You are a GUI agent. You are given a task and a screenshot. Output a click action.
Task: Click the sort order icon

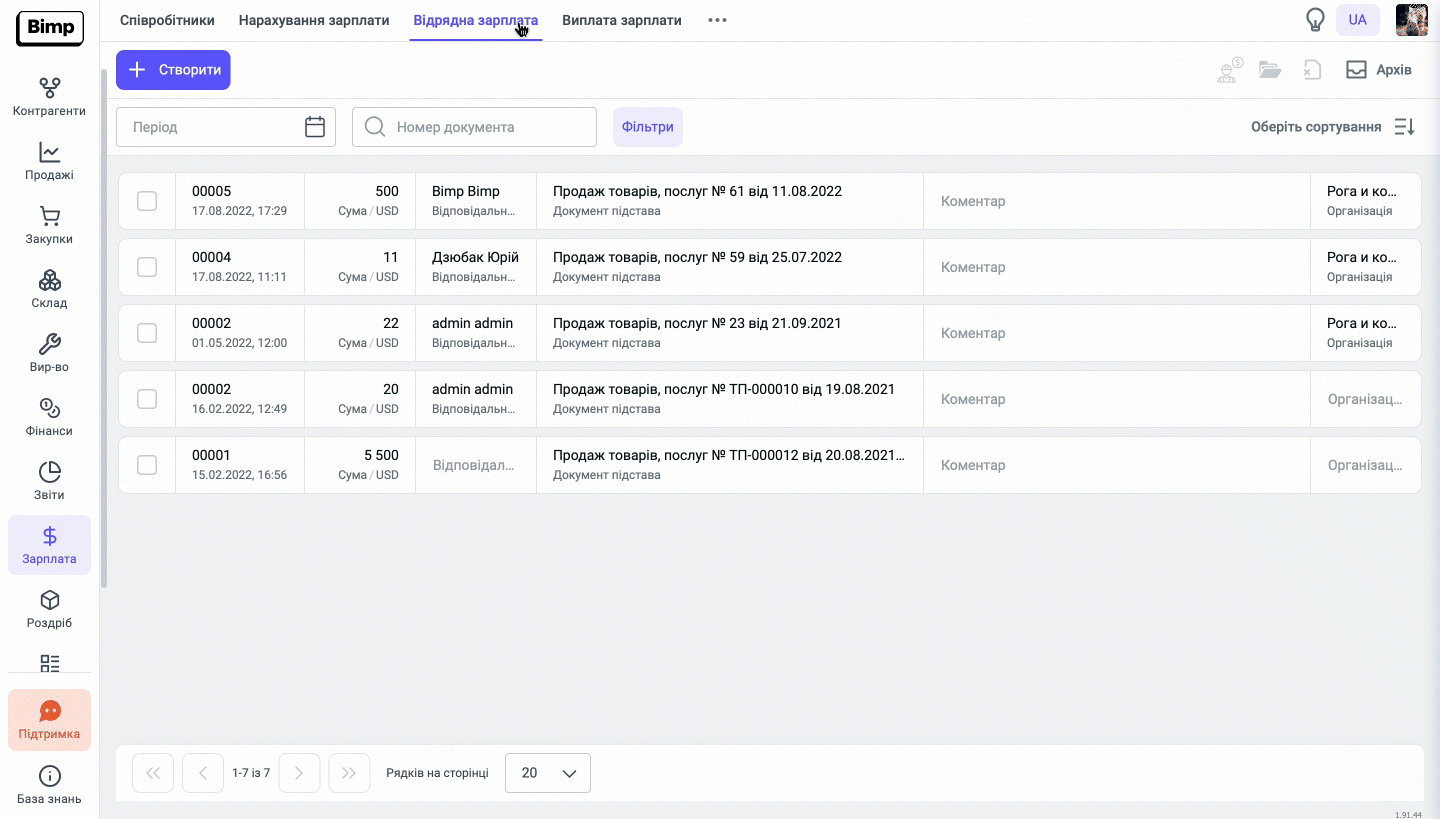(1404, 127)
